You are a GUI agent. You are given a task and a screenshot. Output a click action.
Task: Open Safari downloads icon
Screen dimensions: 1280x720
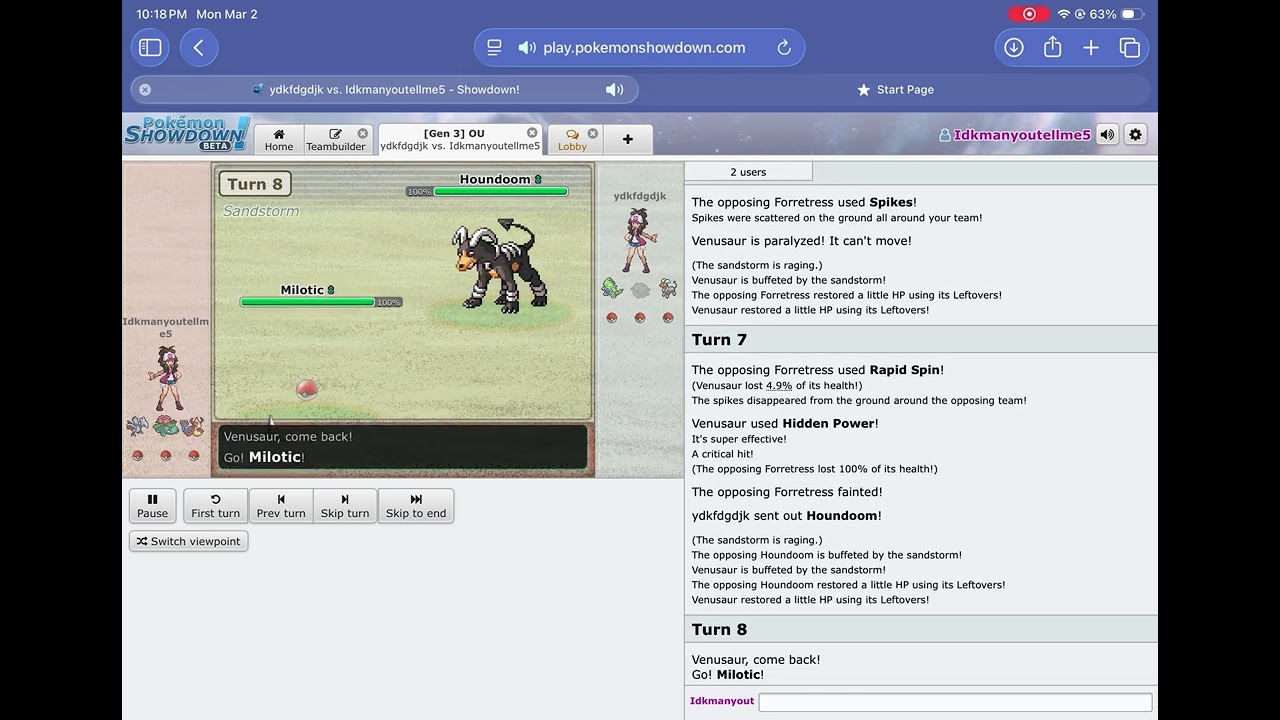pyautogui.click(x=1014, y=47)
